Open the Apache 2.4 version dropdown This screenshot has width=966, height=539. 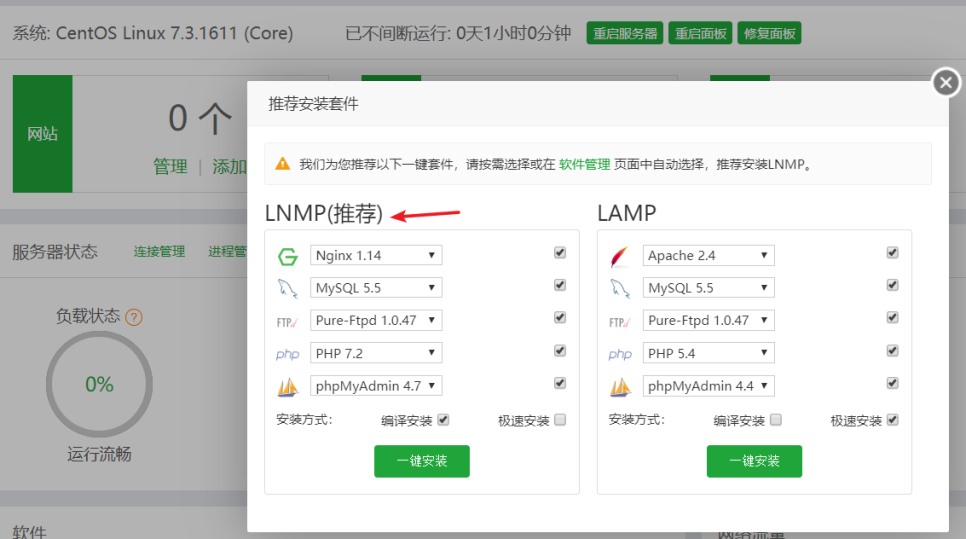coord(708,255)
